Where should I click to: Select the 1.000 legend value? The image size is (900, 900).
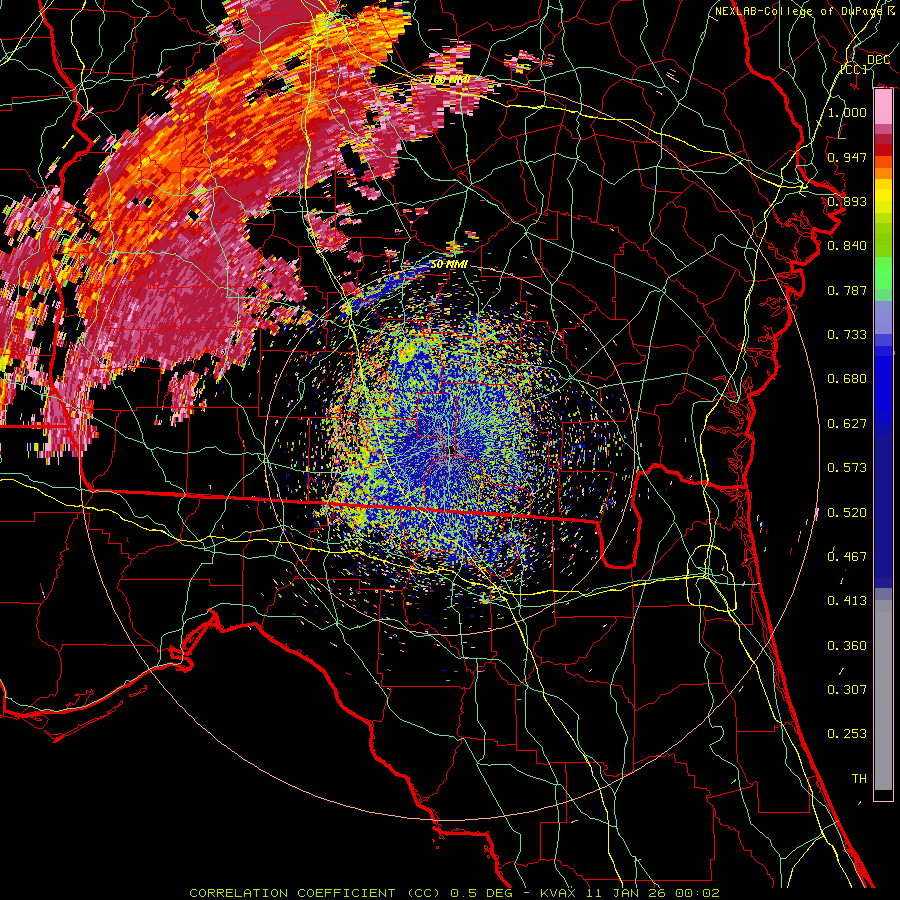pos(847,112)
